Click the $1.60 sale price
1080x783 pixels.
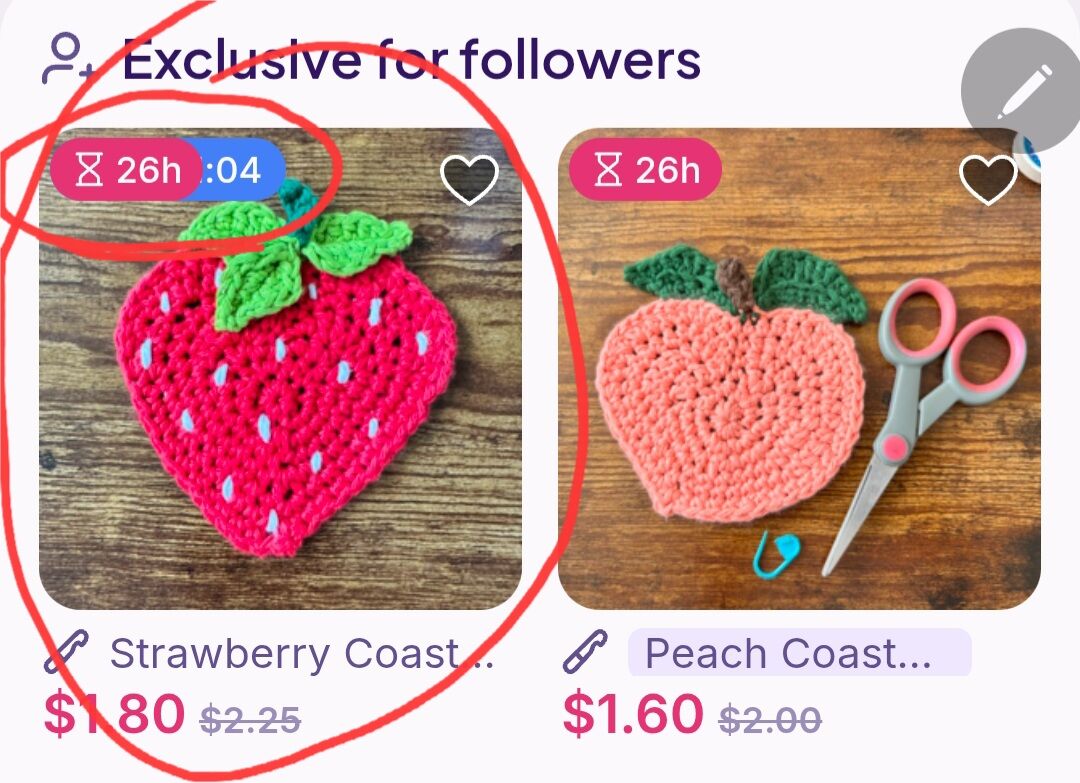click(633, 713)
